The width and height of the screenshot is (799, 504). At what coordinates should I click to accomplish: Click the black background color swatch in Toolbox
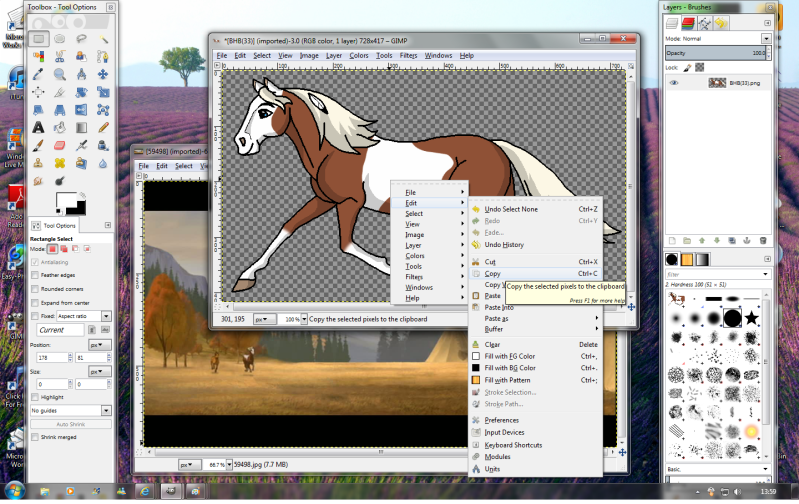click(x=79, y=209)
